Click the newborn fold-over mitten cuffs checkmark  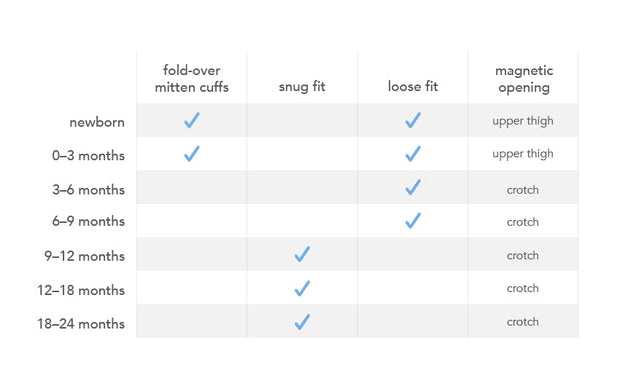192,120
